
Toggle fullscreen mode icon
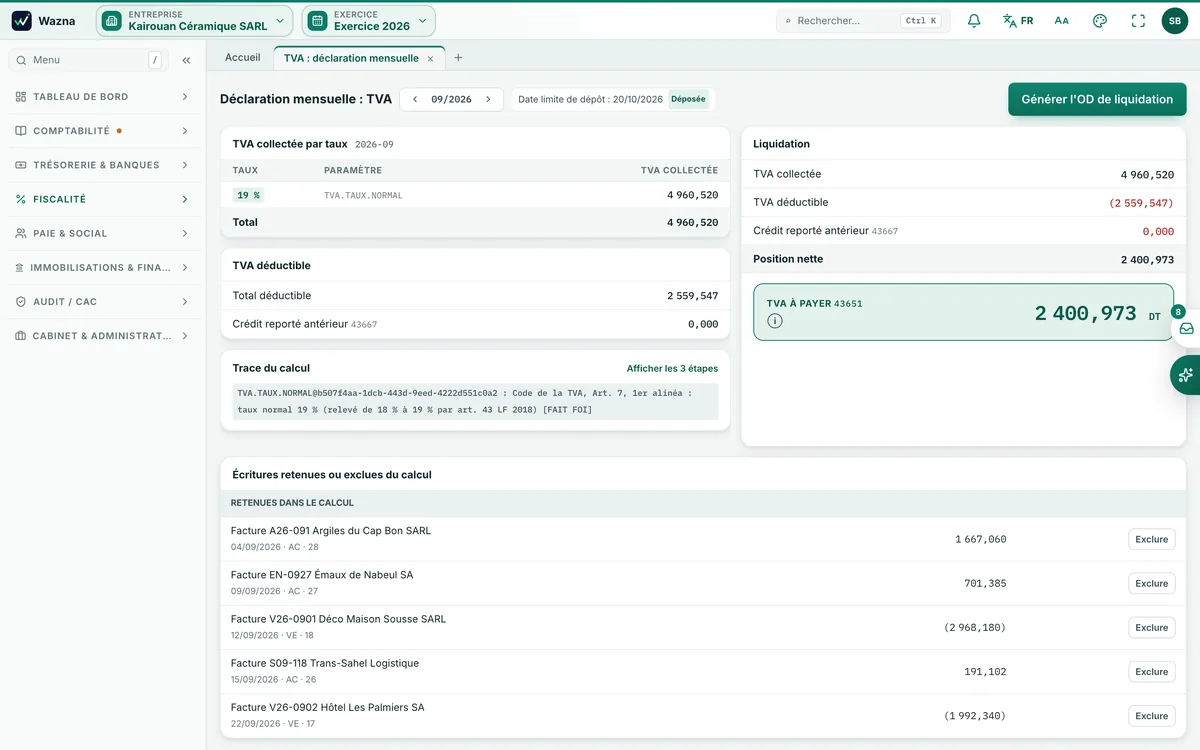[1138, 20]
